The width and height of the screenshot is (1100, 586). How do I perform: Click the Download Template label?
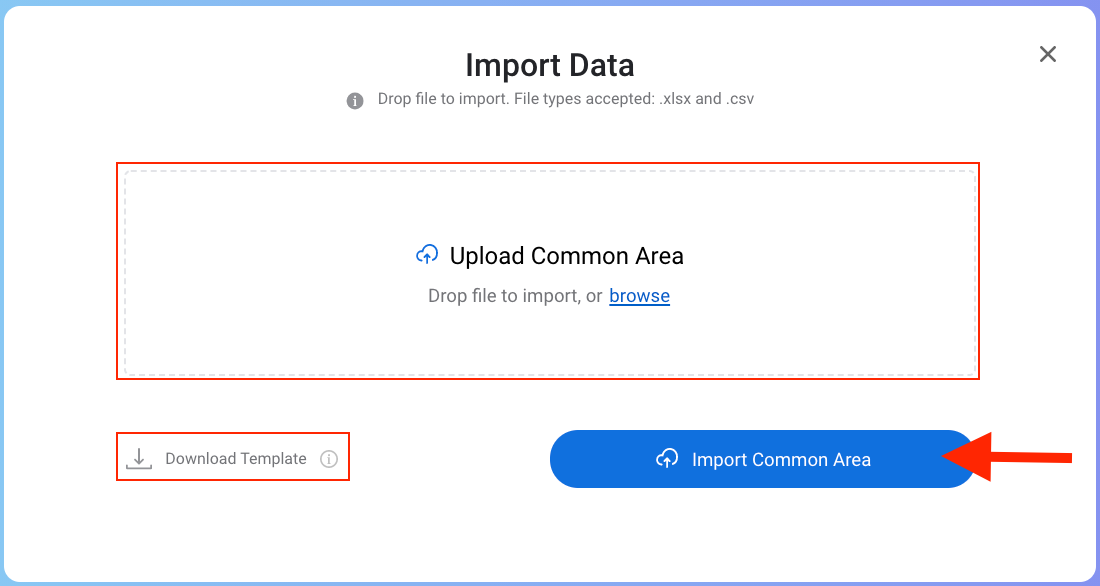[236, 459]
